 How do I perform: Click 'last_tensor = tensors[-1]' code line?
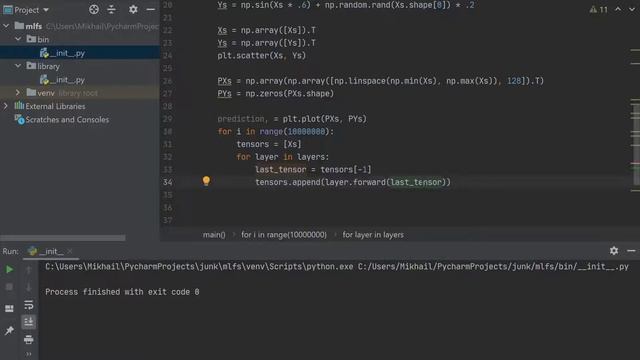(313, 169)
